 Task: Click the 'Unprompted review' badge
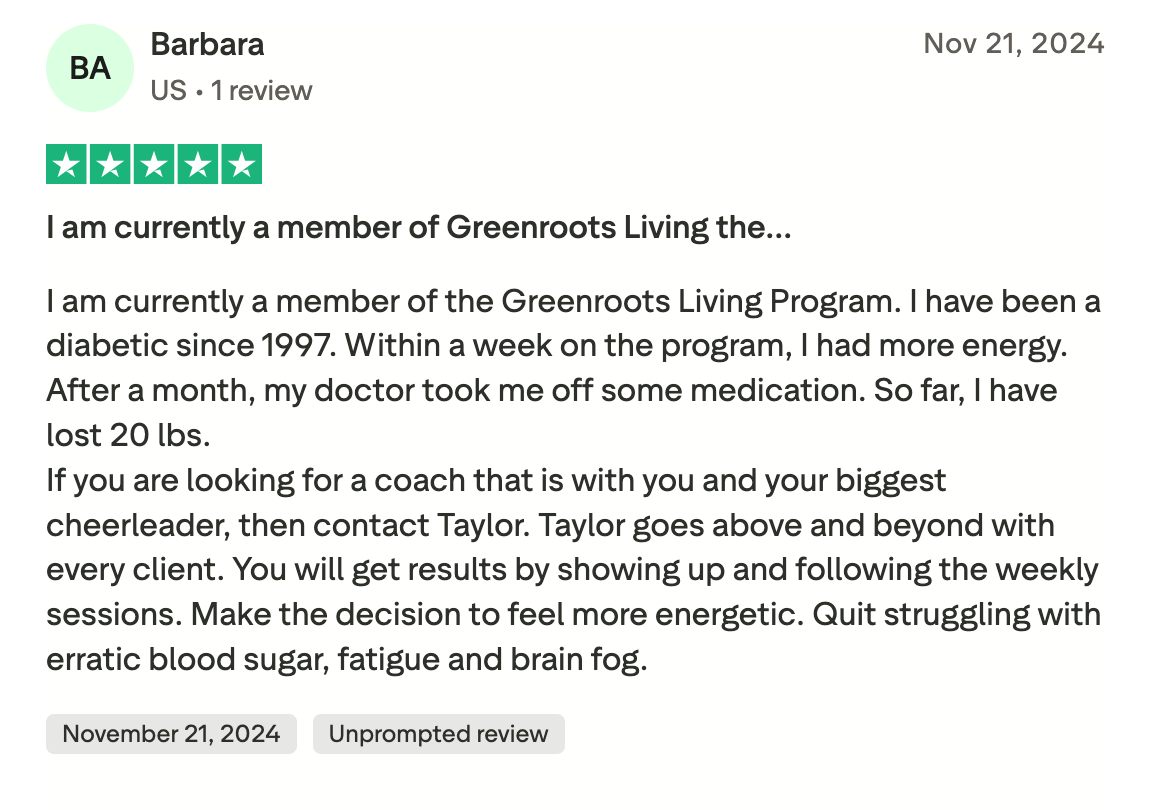pos(438,734)
